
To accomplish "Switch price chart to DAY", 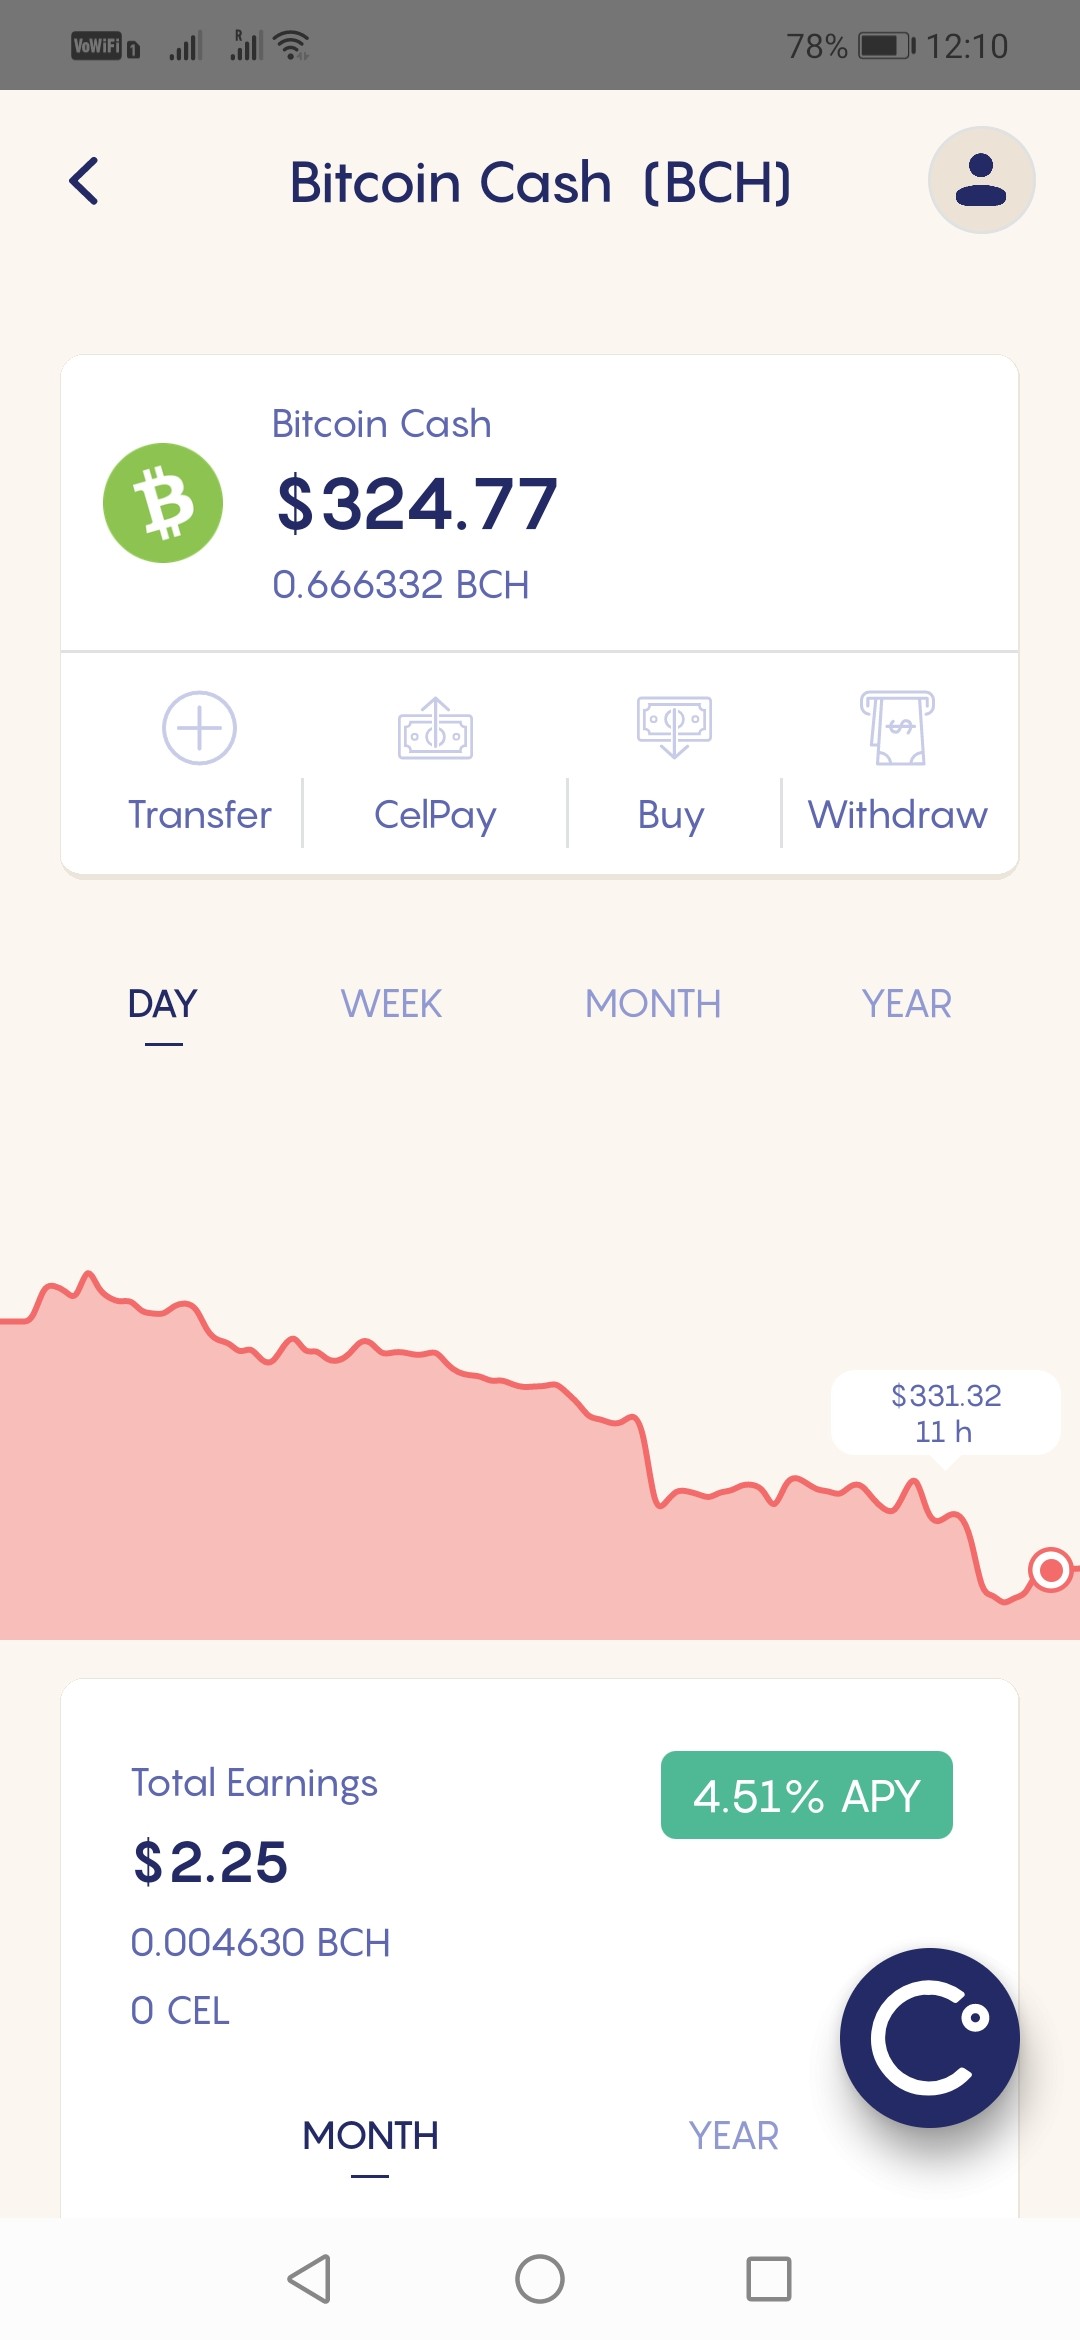I will click(x=163, y=1004).
